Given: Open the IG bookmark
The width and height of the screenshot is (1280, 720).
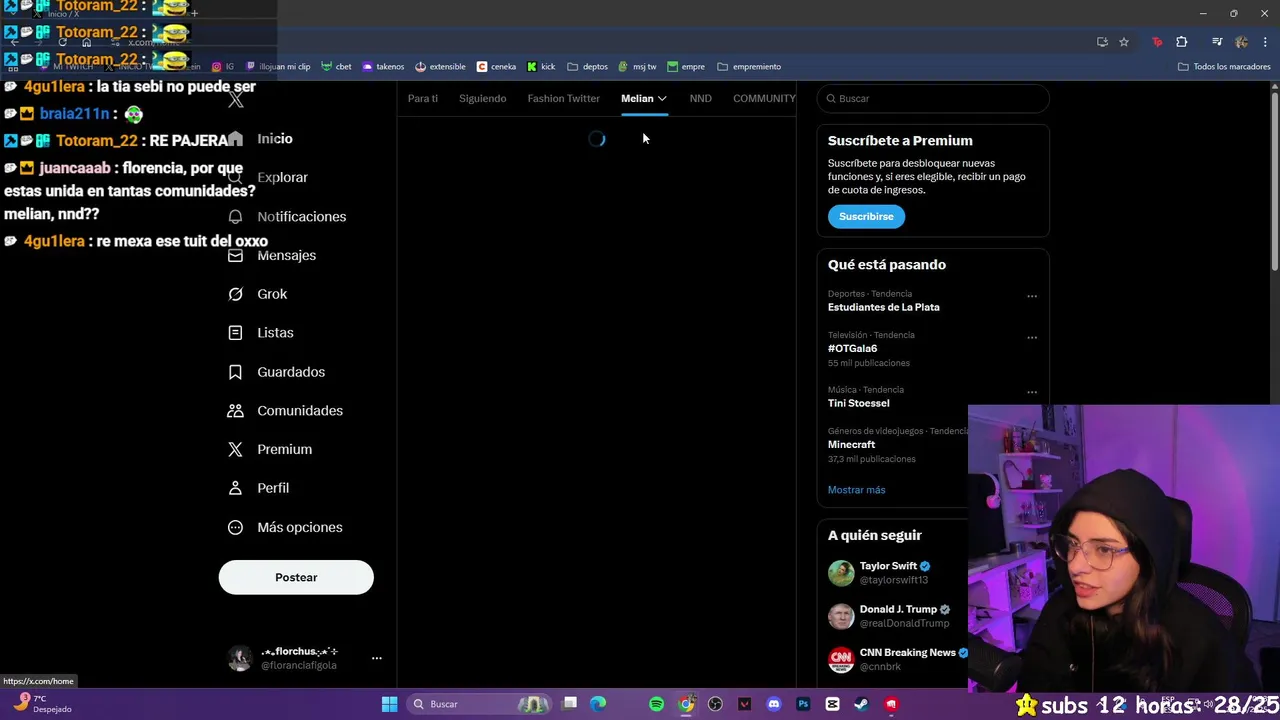Looking at the screenshot, I should (x=223, y=67).
